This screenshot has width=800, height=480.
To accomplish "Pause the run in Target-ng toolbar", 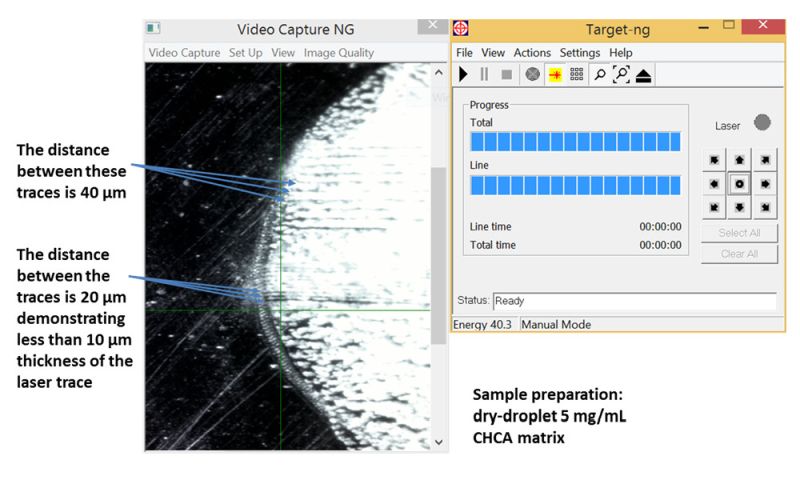I will pos(484,74).
